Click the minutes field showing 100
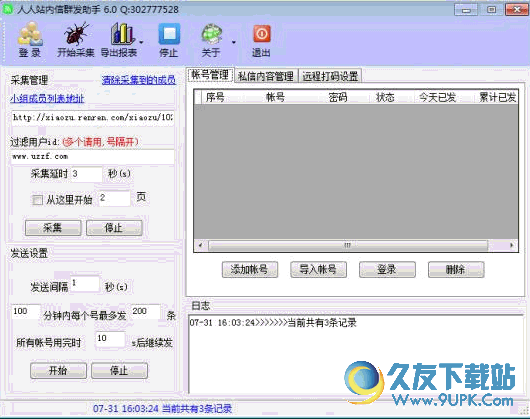530x419 pixels. 26,312
